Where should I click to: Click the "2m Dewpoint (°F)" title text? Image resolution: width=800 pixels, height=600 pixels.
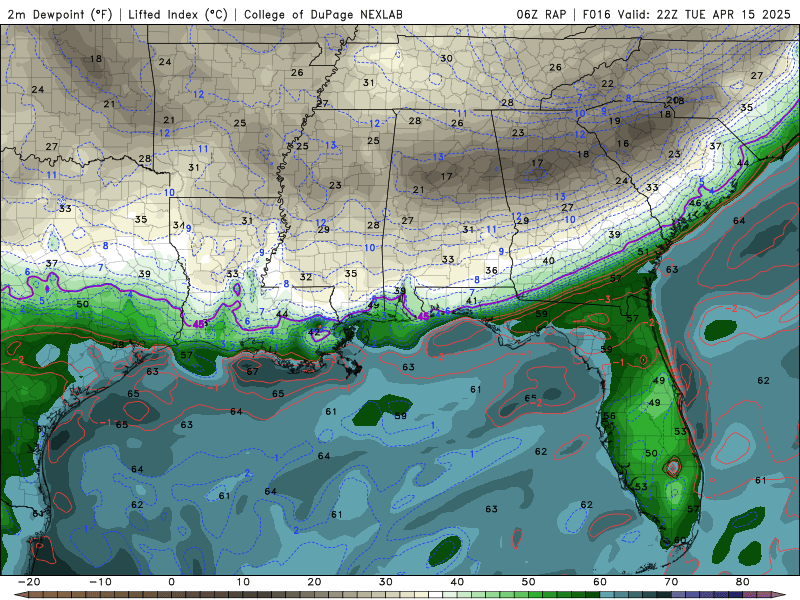coord(59,14)
